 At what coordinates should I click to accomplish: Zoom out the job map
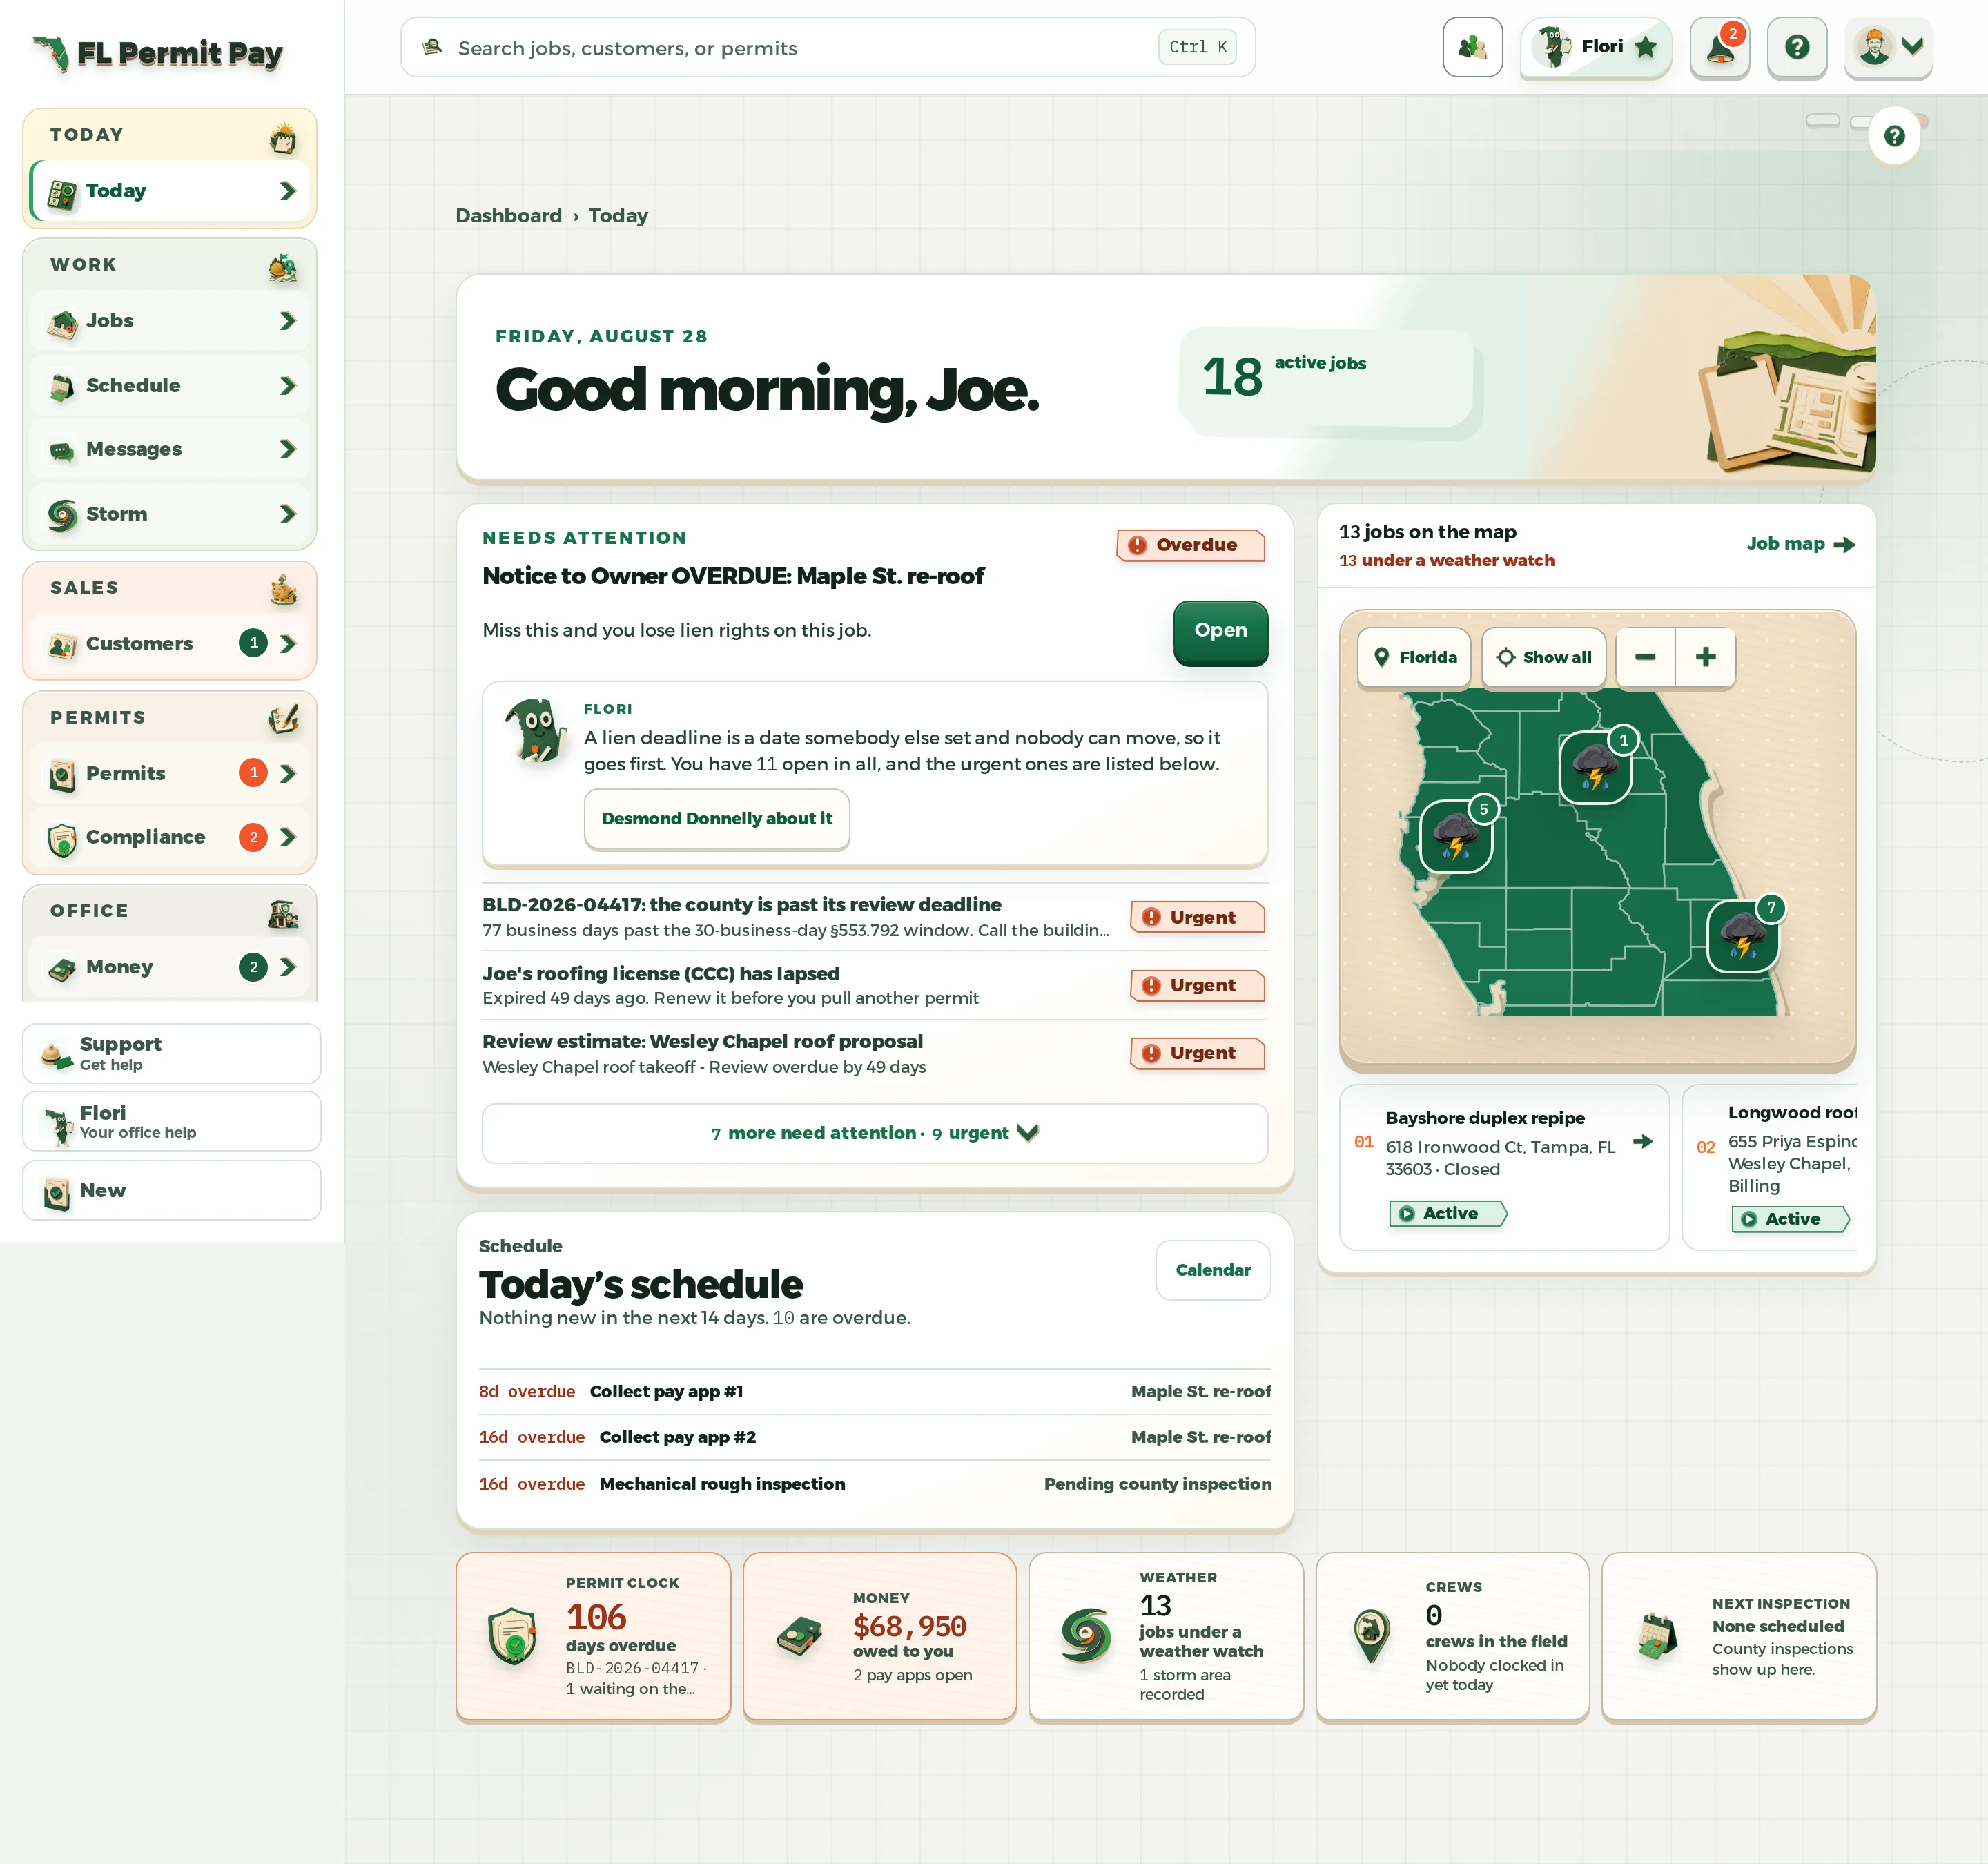(x=1645, y=657)
